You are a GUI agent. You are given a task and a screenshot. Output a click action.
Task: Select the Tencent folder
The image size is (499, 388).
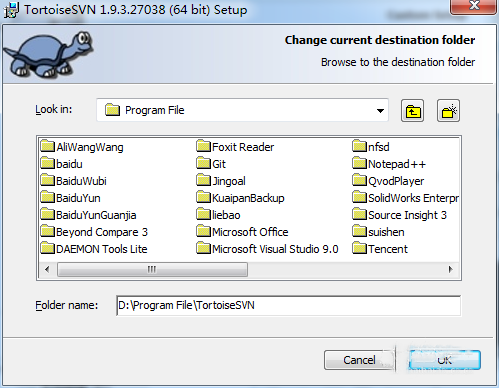coord(380,249)
